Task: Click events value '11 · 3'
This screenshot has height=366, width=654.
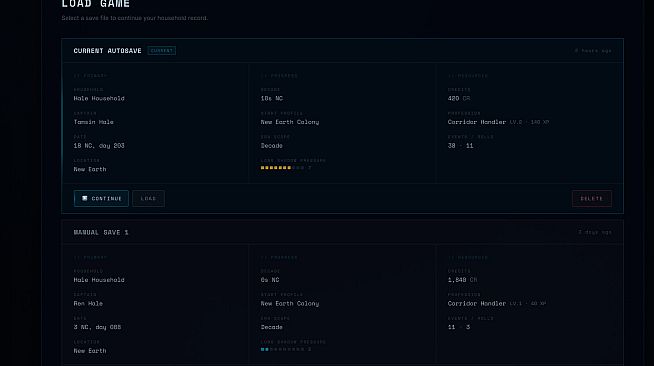Action: (459, 327)
